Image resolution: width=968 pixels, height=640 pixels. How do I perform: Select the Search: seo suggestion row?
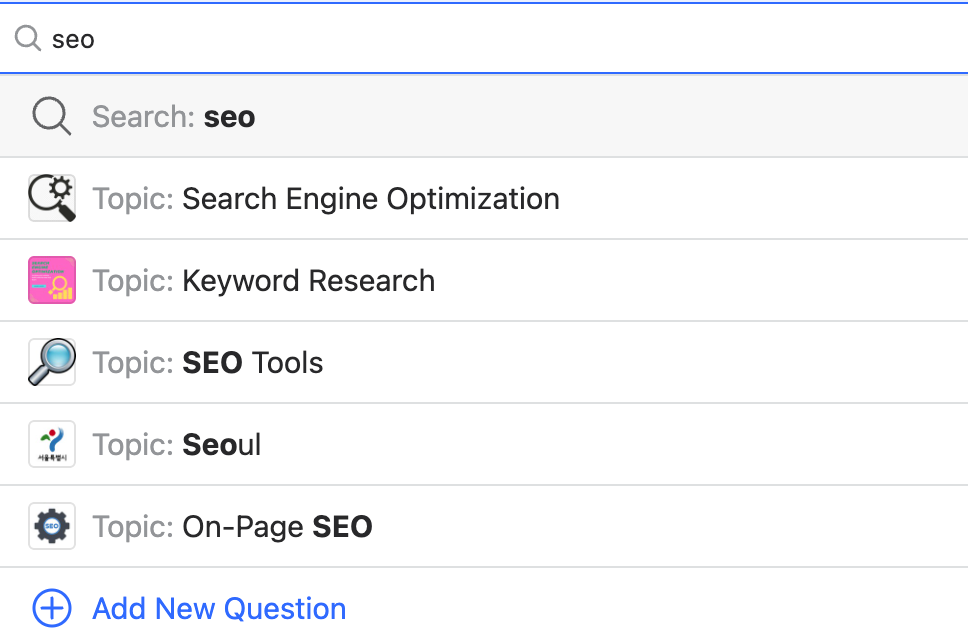[x=484, y=116]
